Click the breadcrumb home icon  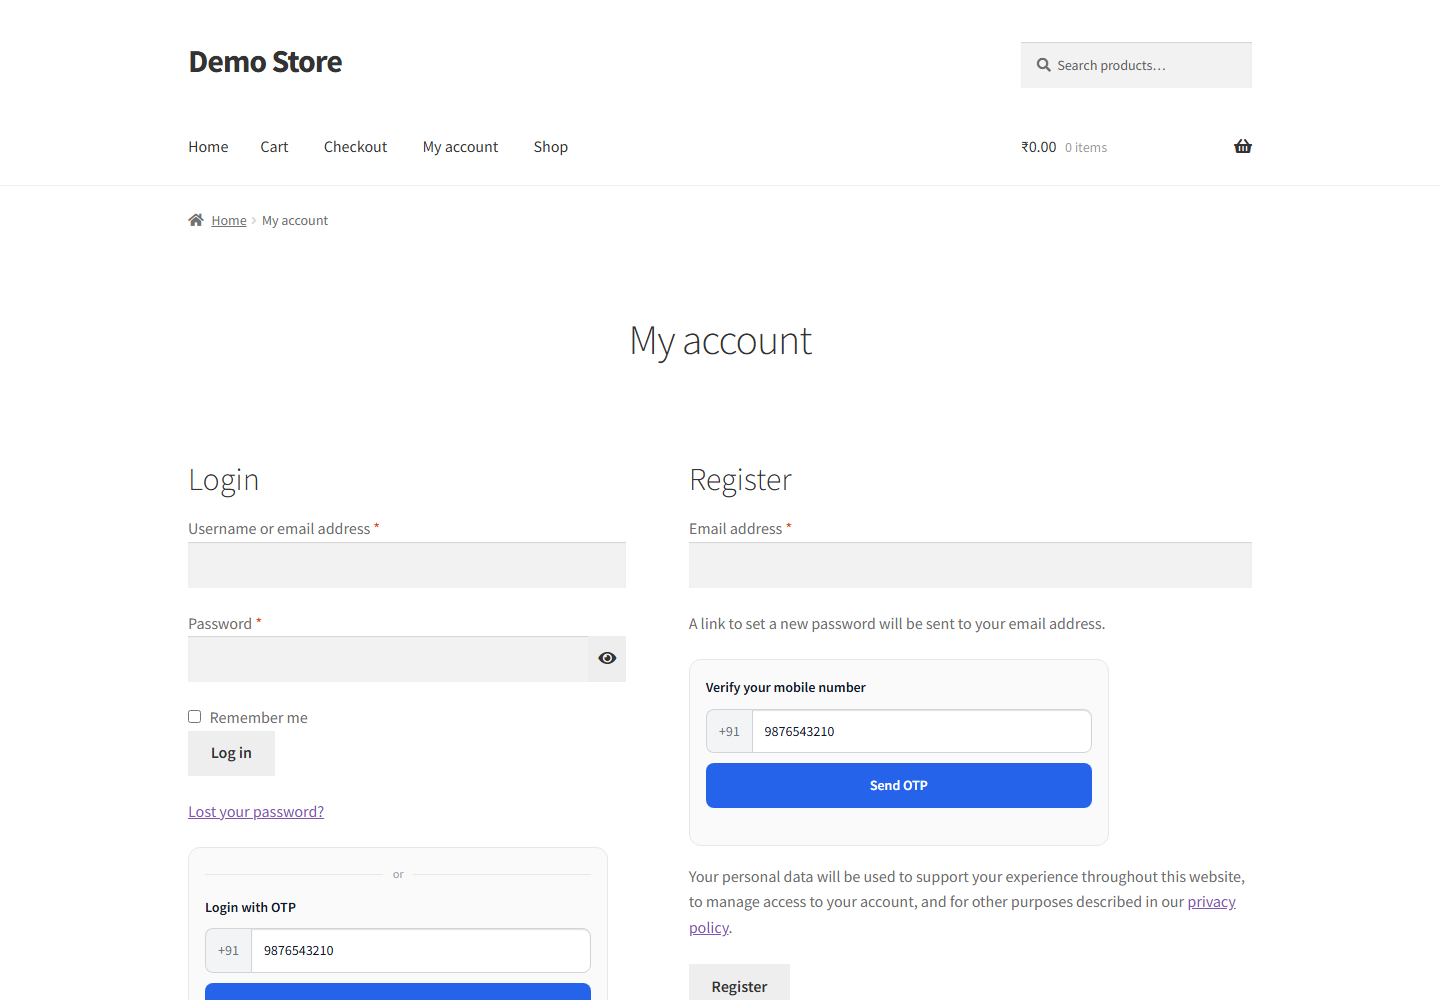click(x=196, y=220)
